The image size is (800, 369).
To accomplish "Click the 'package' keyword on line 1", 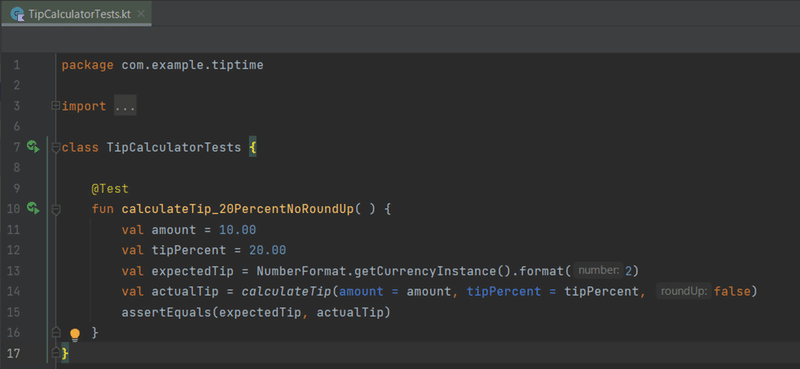I will click(x=87, y=65).
